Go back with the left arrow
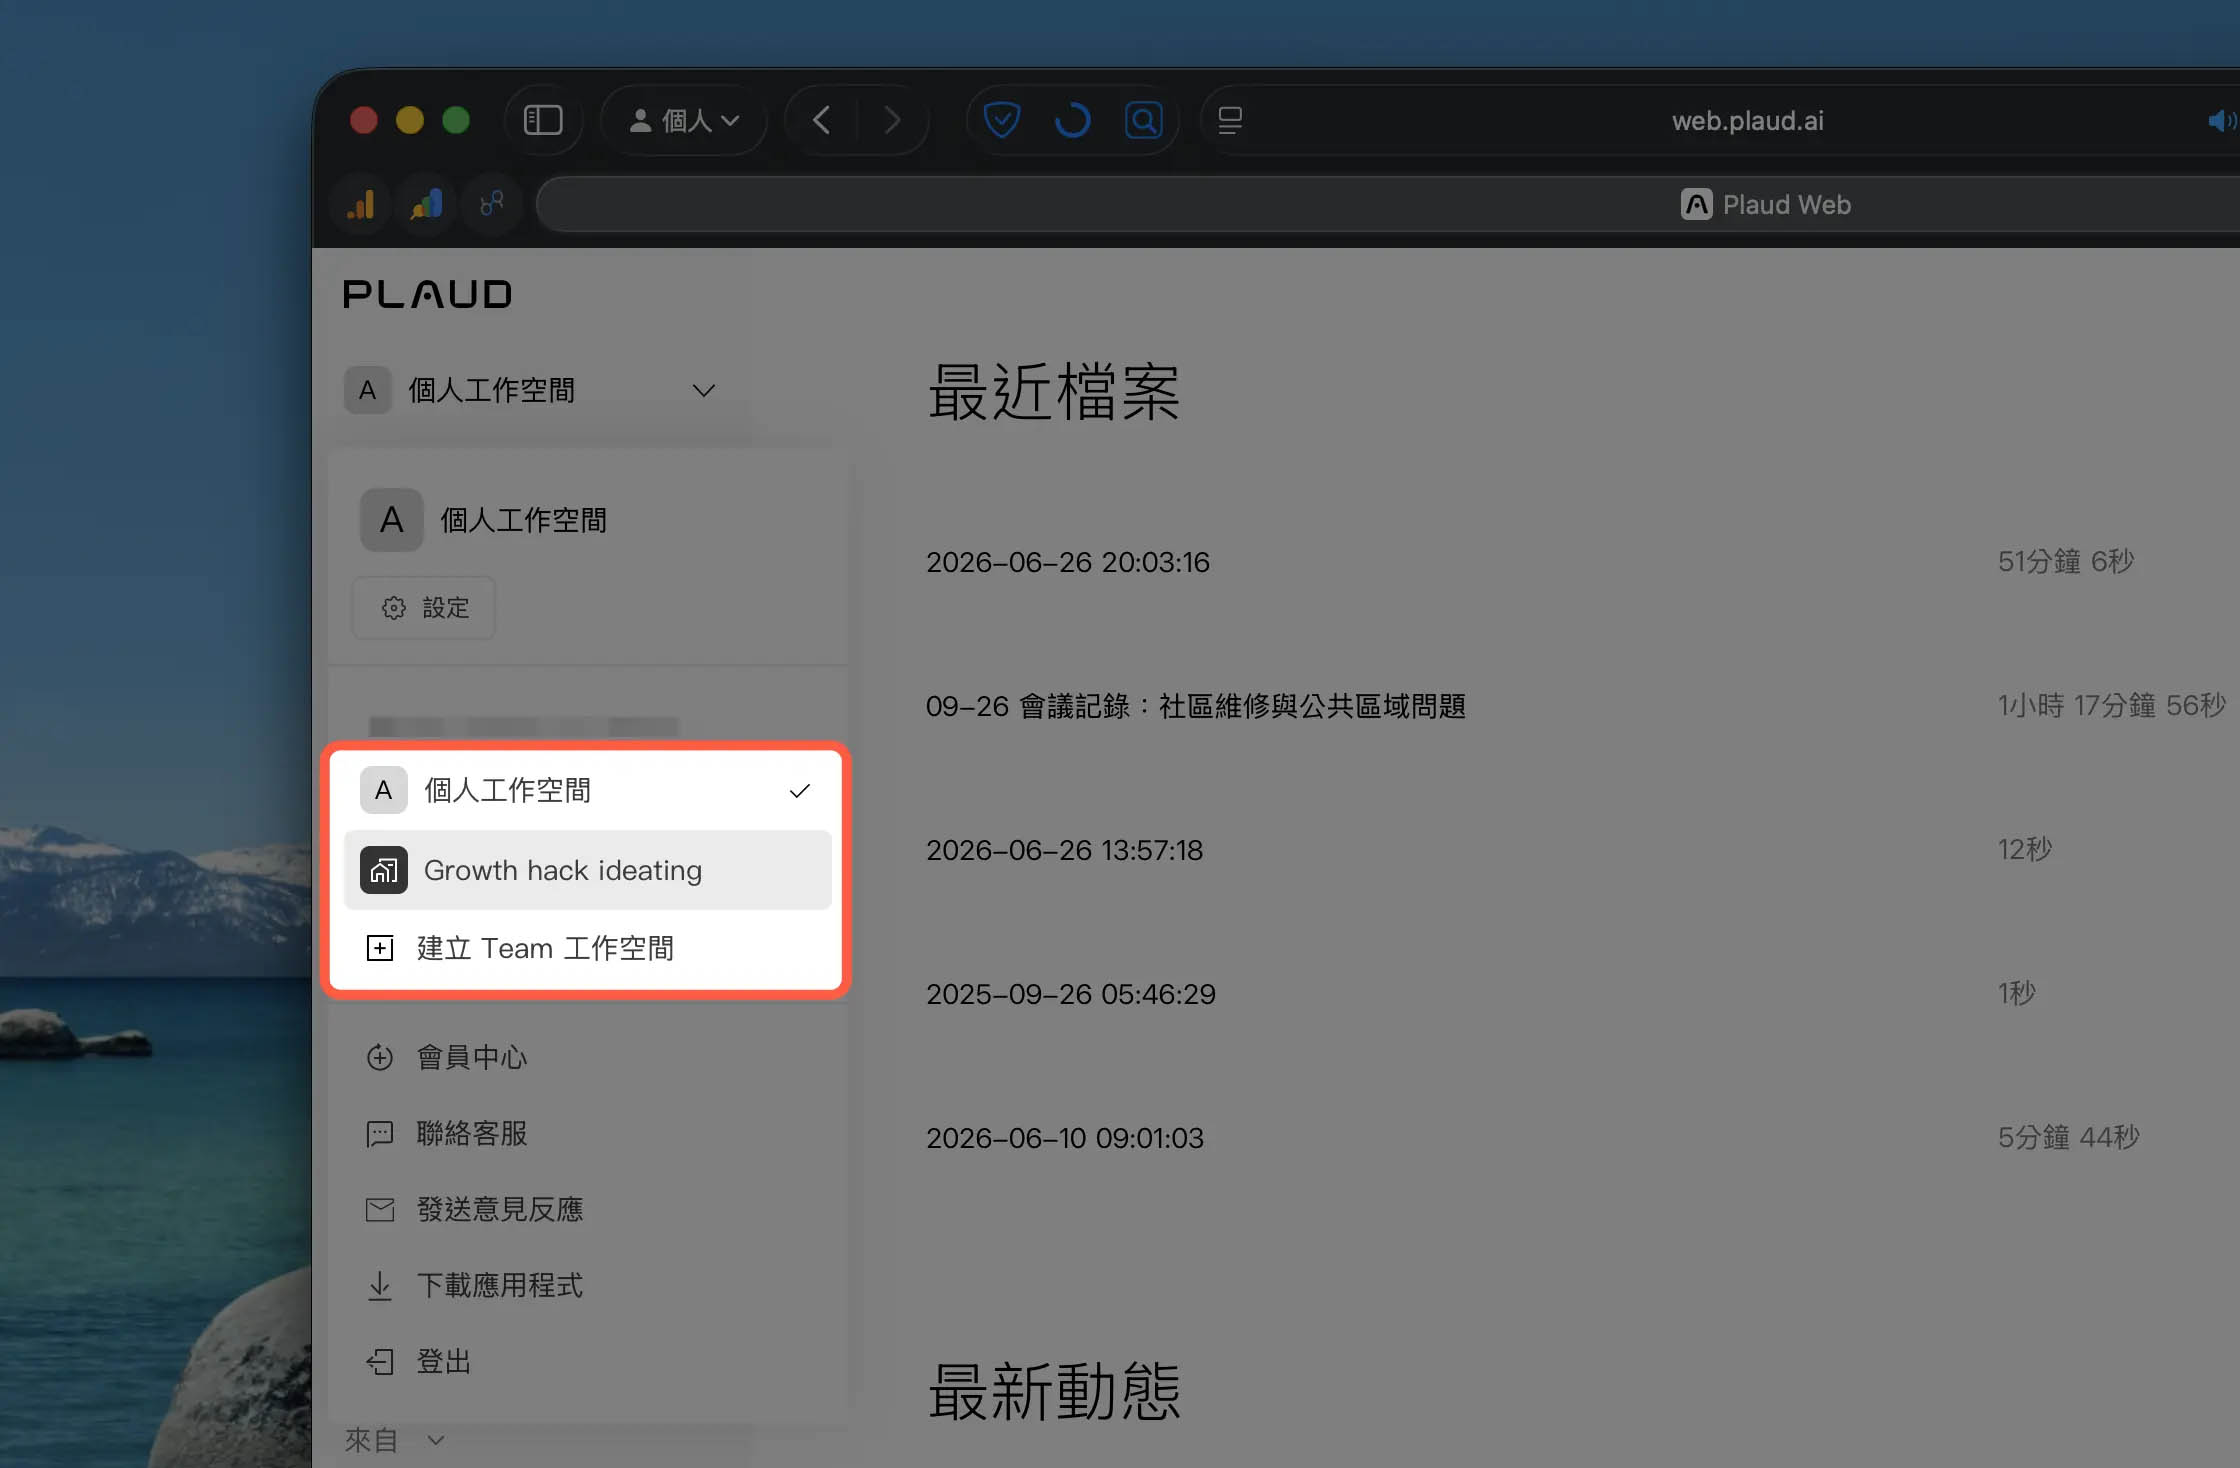2240x1468 pixels. tap(822, 121)
